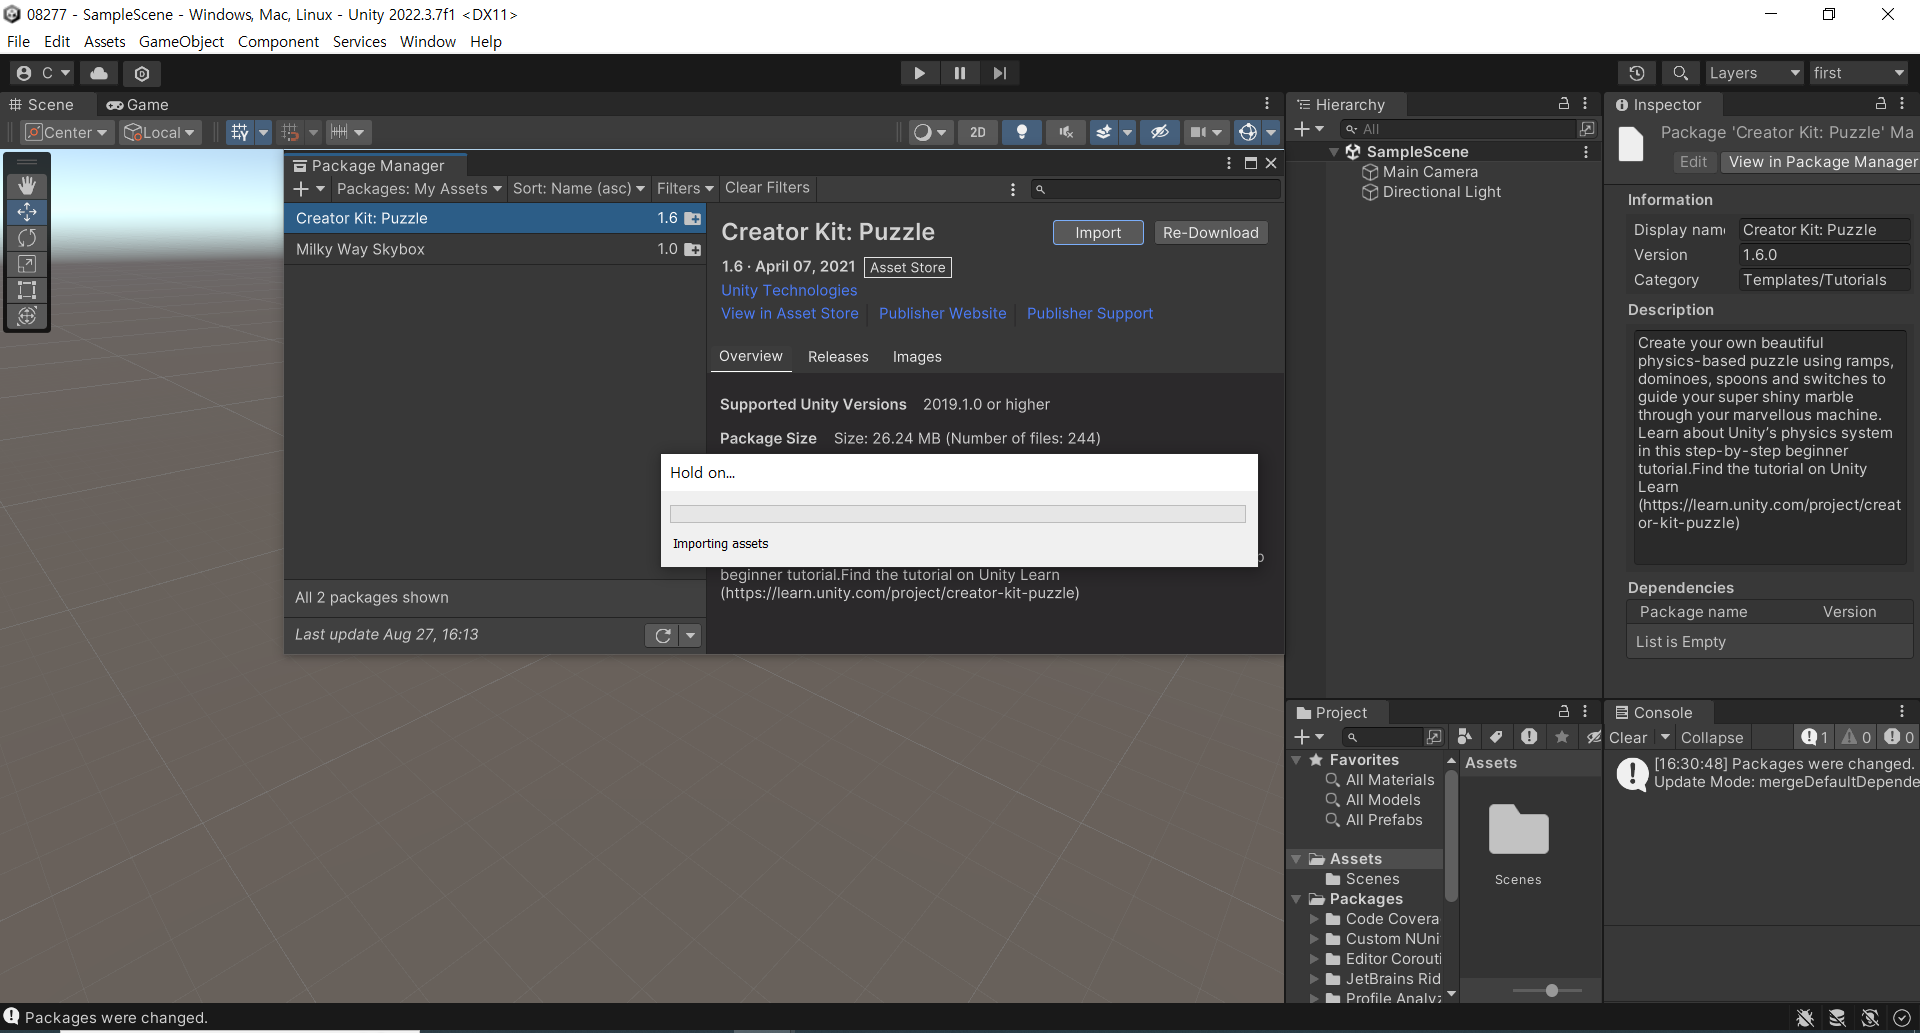
Task: Open the Layers dropdown
Action: click(1754, 73)
